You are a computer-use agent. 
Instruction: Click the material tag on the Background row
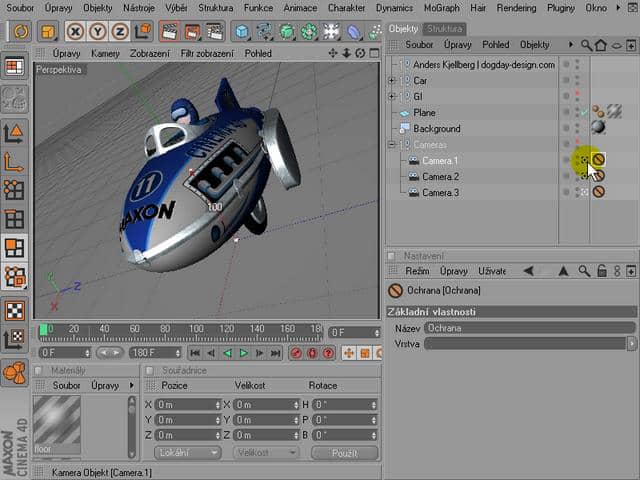[x=598, y=127]
